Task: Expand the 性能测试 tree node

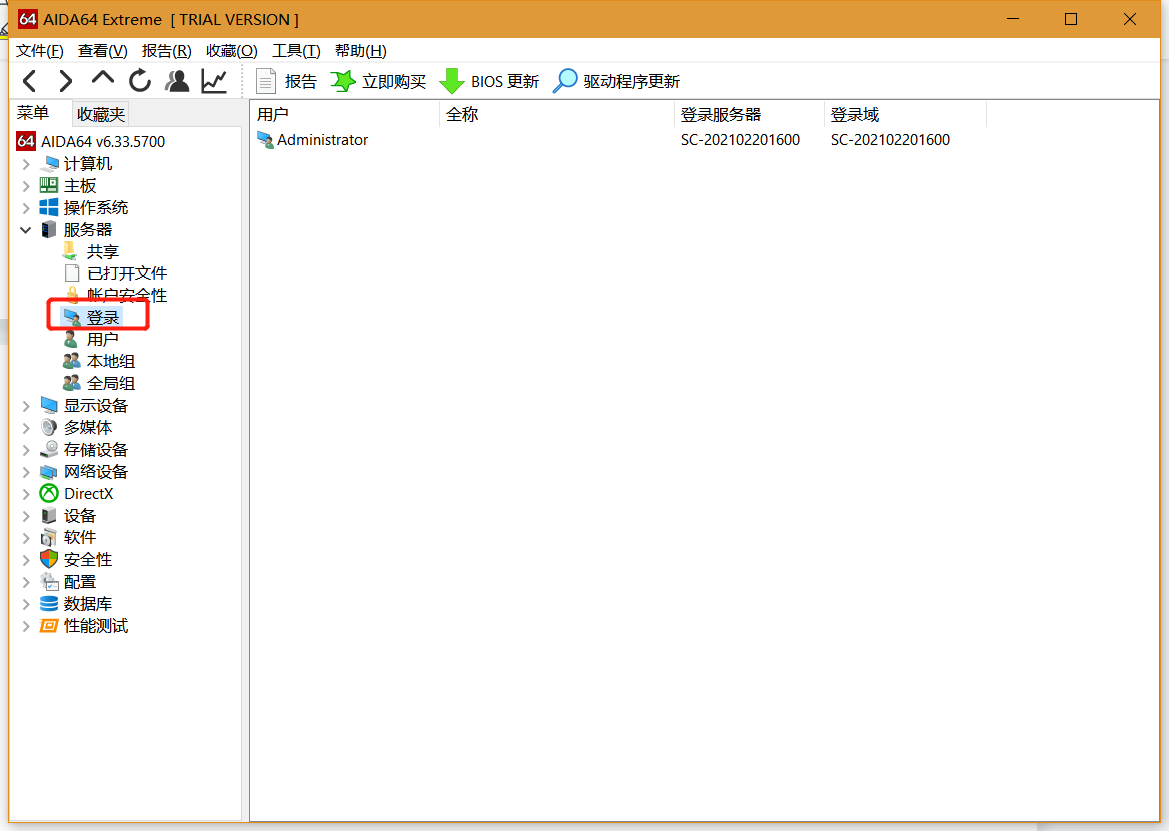Action: (x=26, y=626)
